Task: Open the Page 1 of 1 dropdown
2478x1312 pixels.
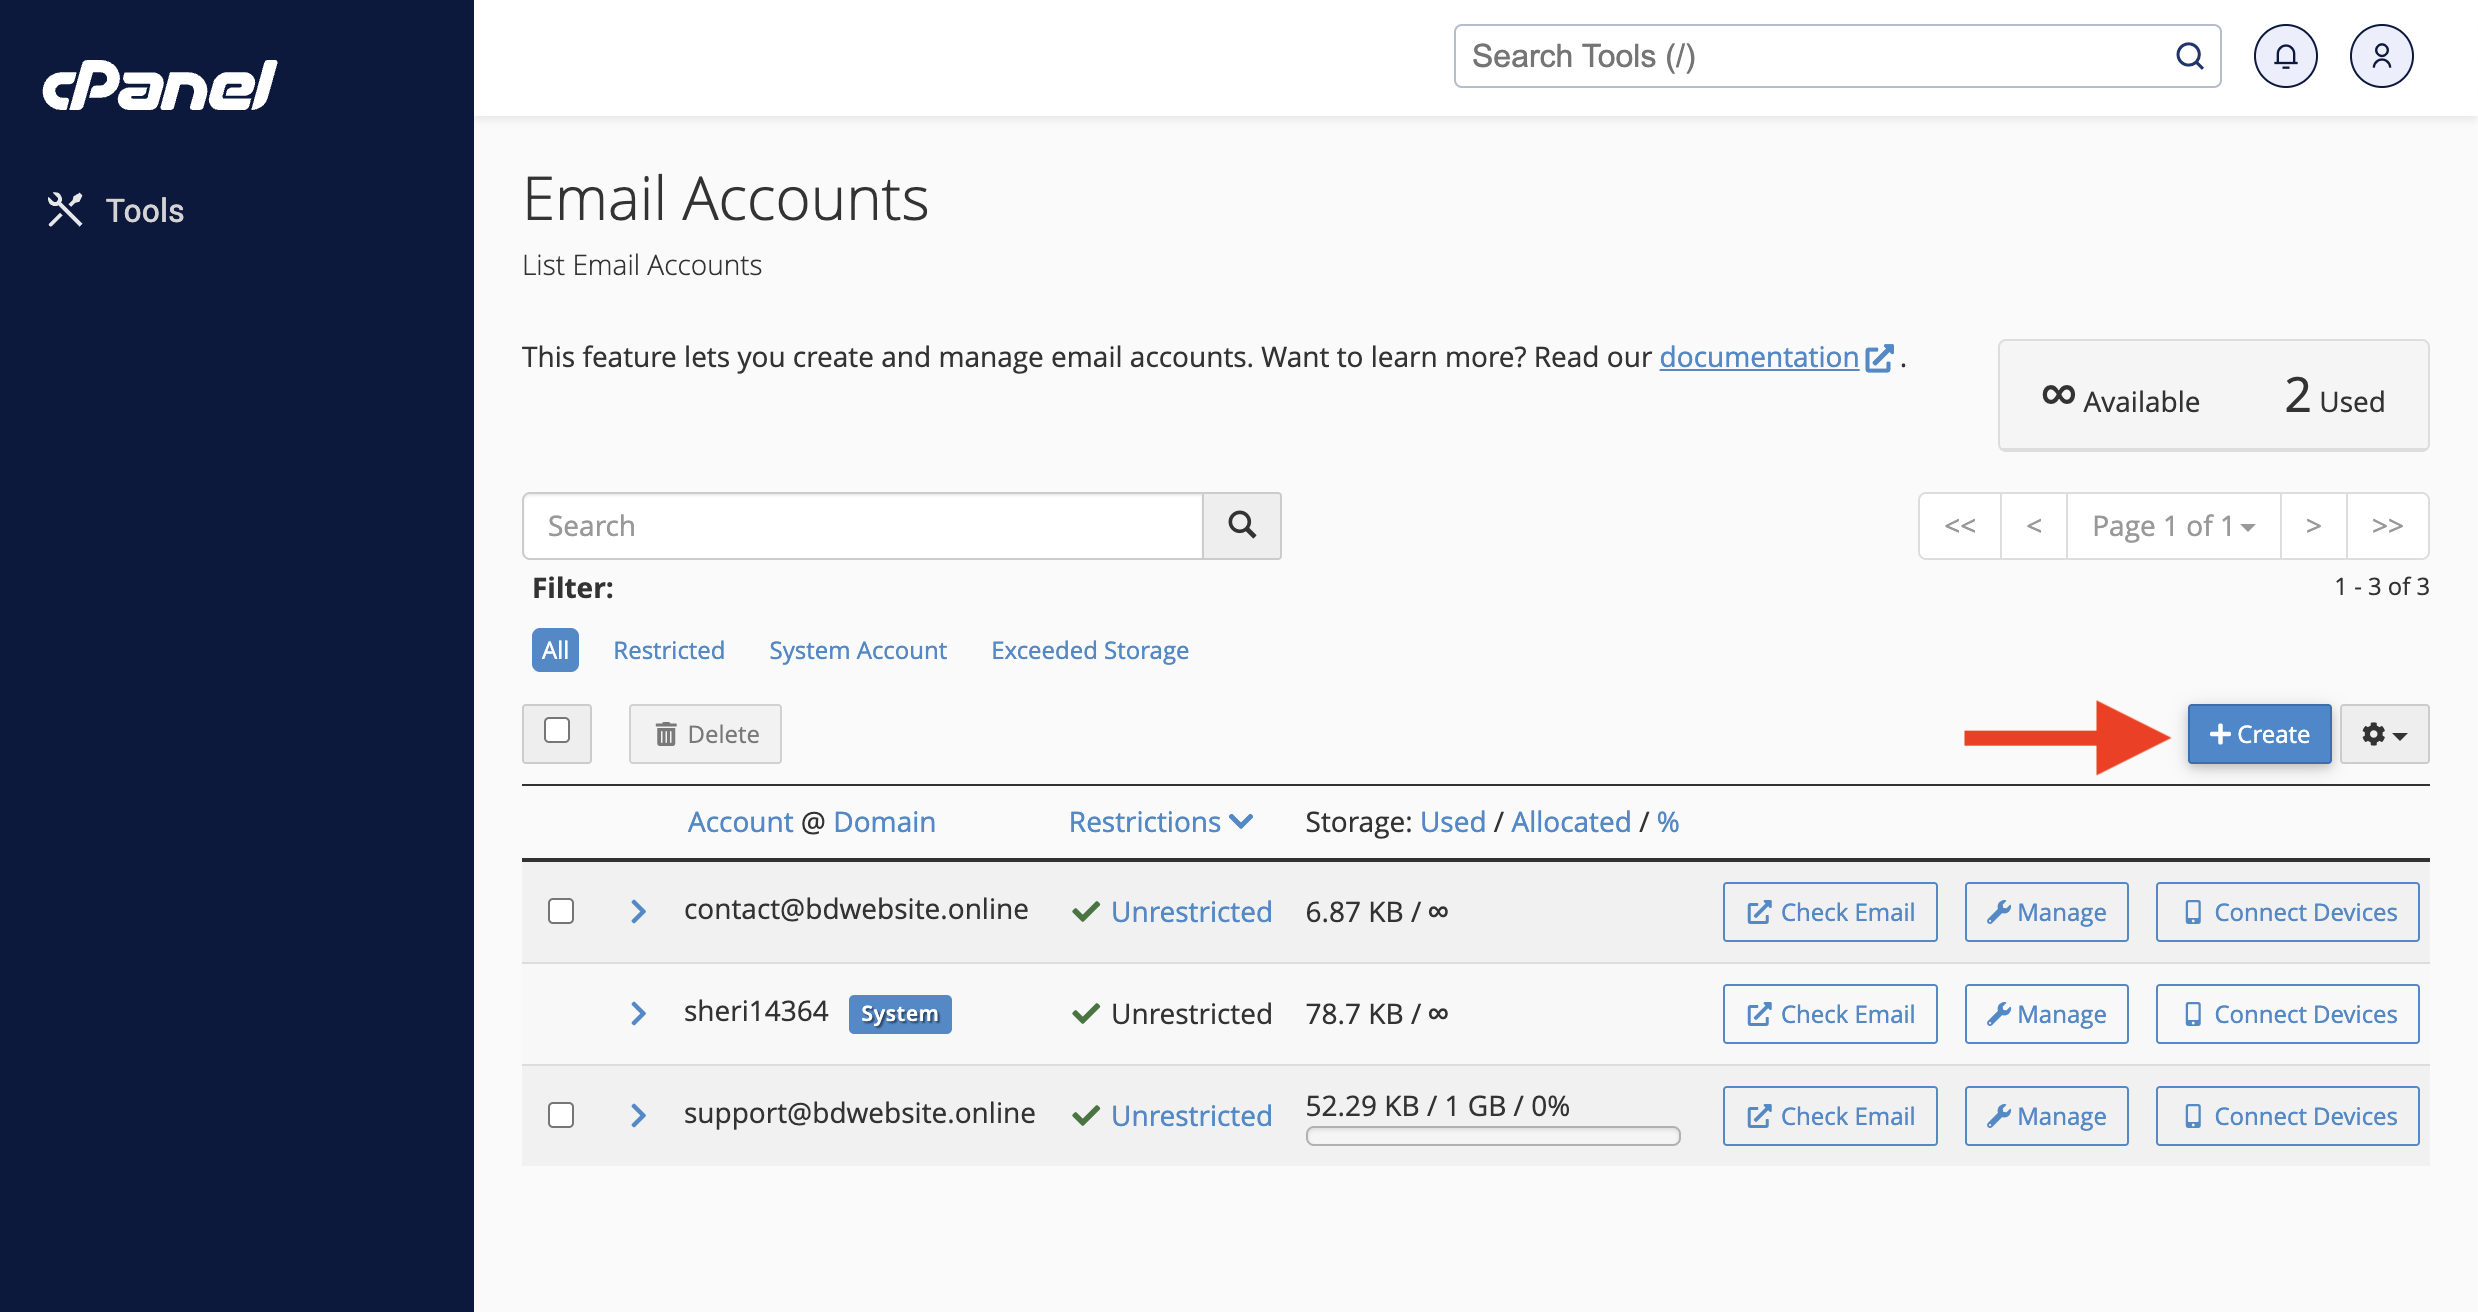Action: pos(2173,525)
